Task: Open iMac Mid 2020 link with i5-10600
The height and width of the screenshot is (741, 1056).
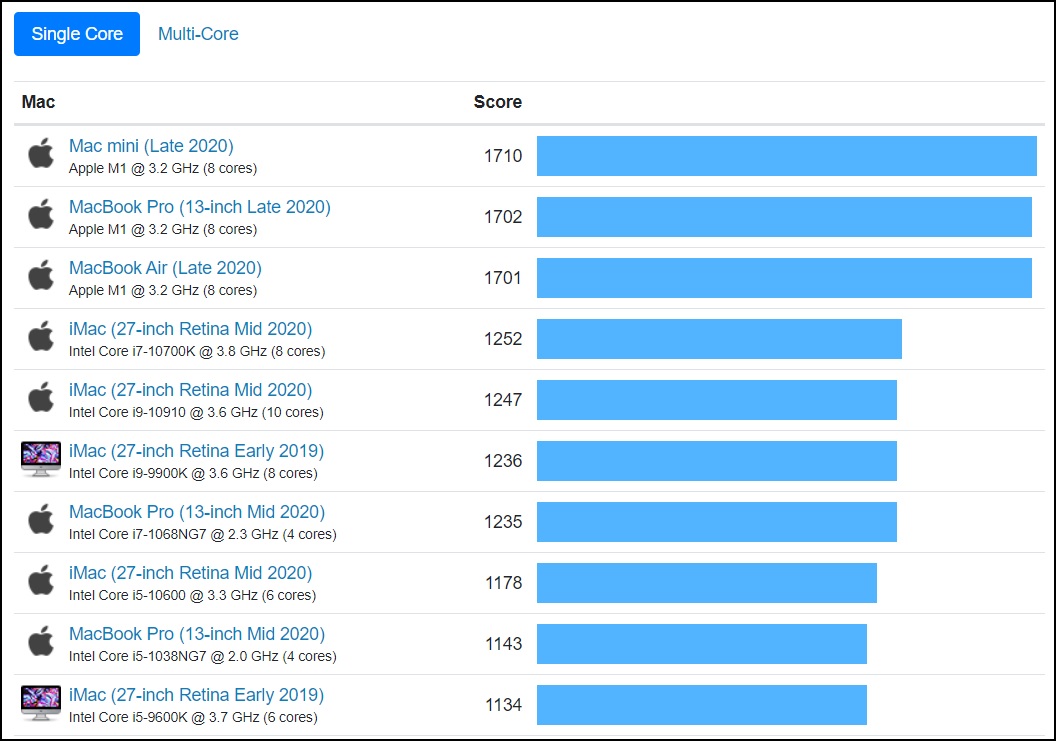Action: click(190, 573)
